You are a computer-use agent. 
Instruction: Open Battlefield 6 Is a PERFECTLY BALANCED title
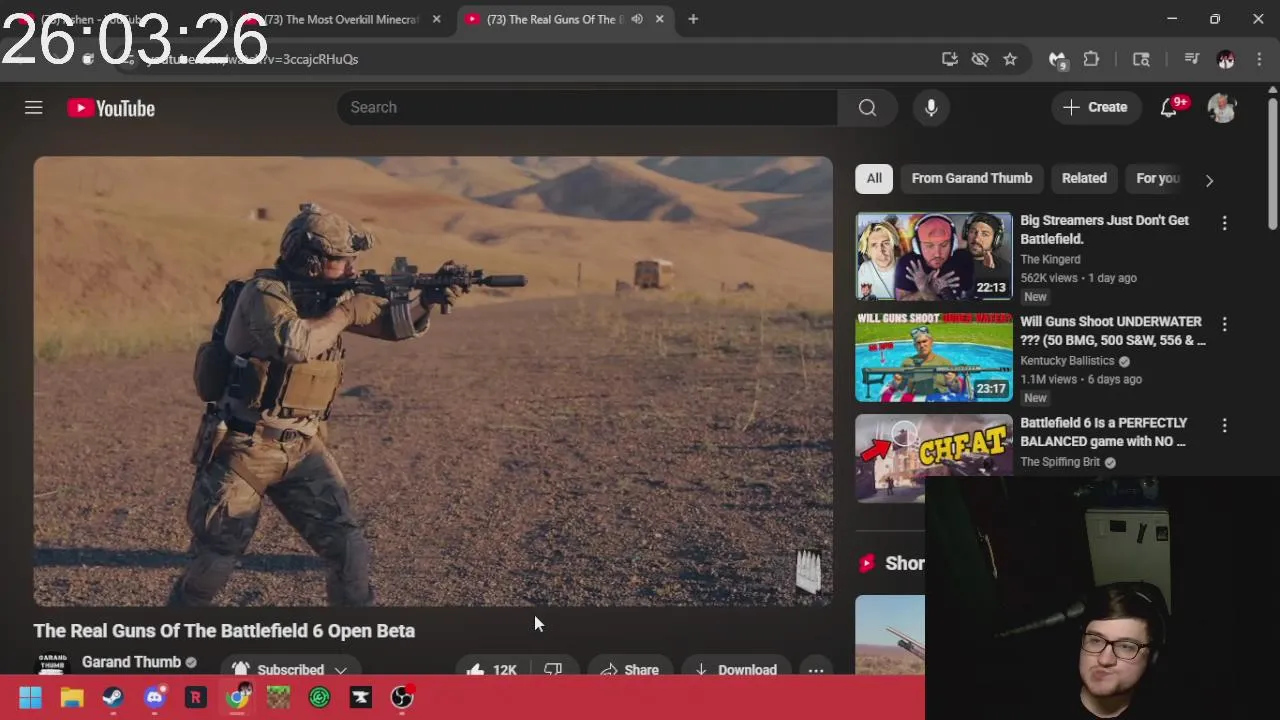pyautogui.click(x=1104, y=431)
